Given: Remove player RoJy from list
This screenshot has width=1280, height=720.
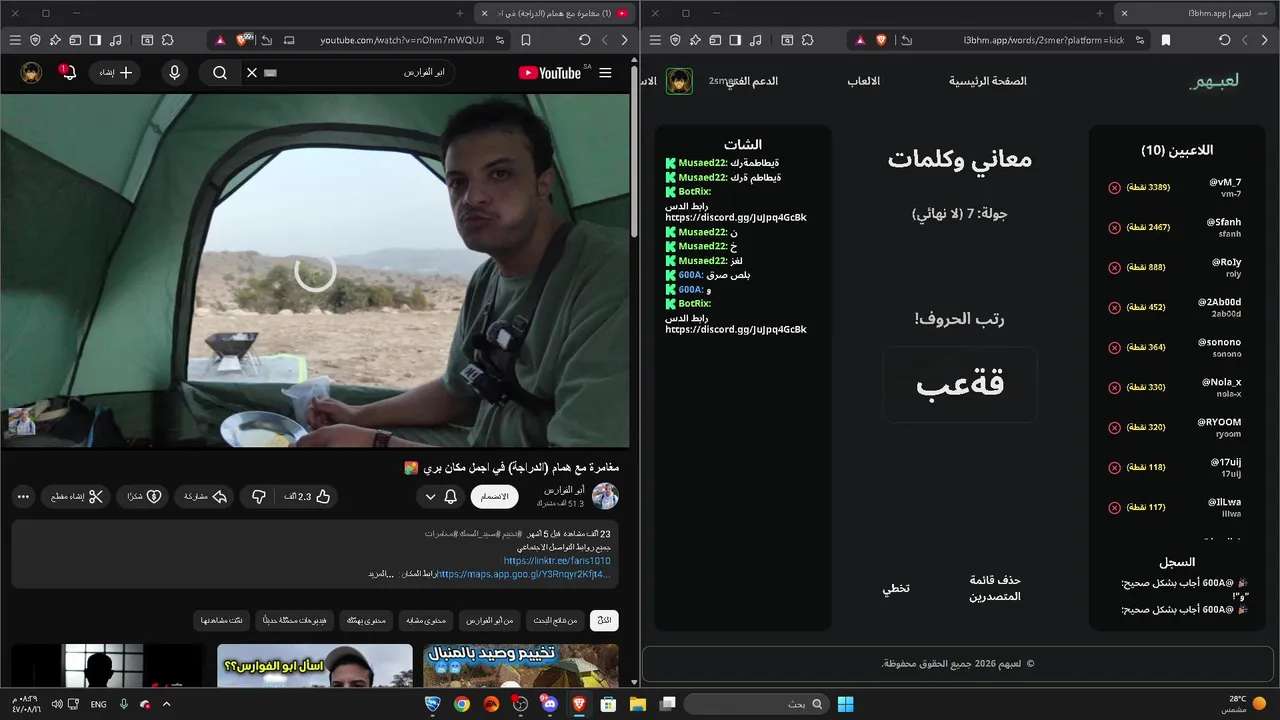Looking at the screenshot, I should click(x=1114, y=267).
